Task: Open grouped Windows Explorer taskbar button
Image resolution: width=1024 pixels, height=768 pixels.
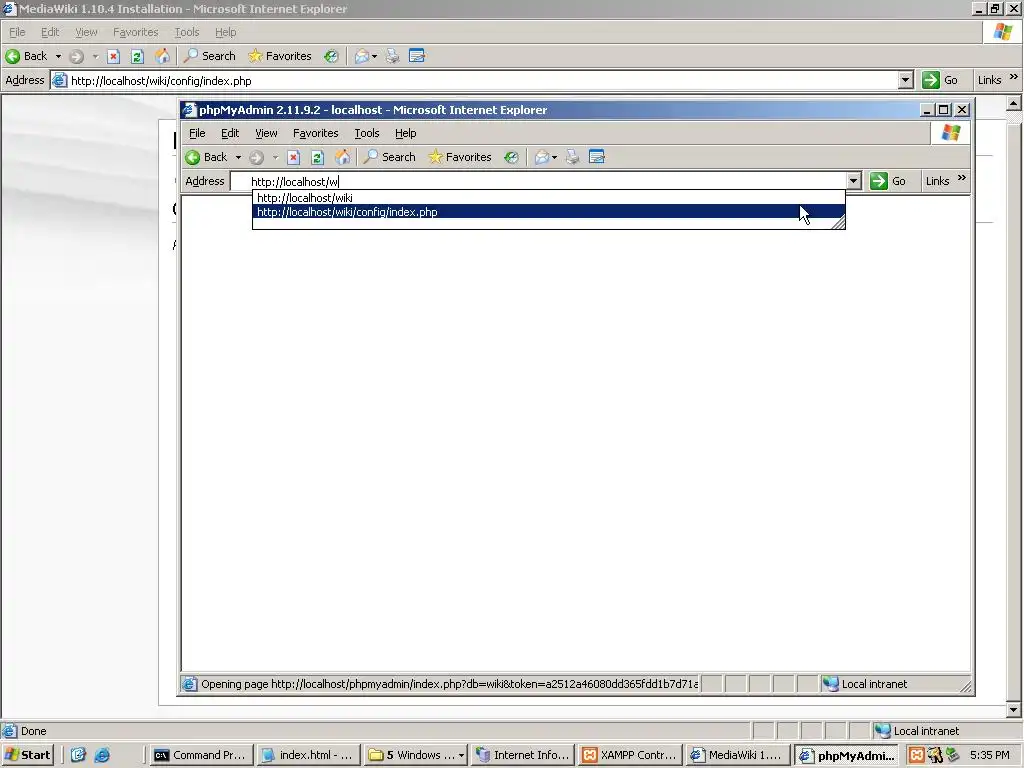Action: (415, 755)
